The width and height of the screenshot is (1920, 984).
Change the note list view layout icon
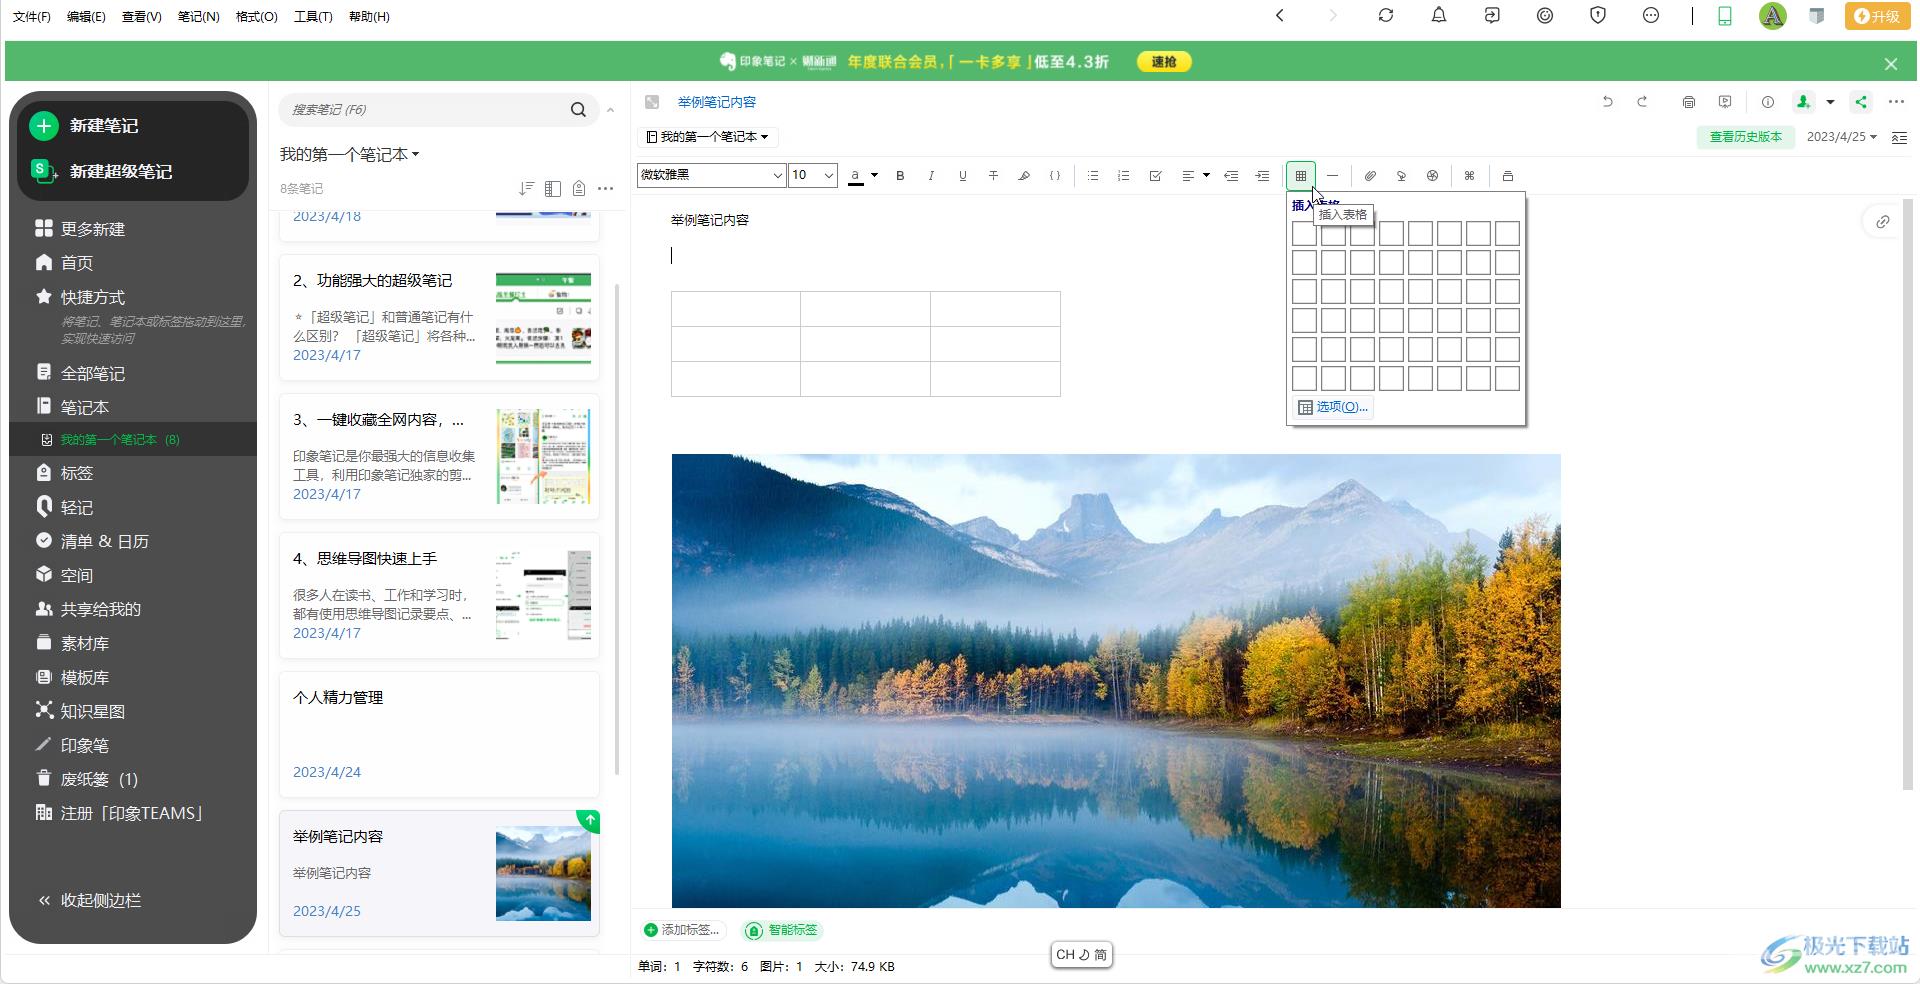tap(553, 188)
